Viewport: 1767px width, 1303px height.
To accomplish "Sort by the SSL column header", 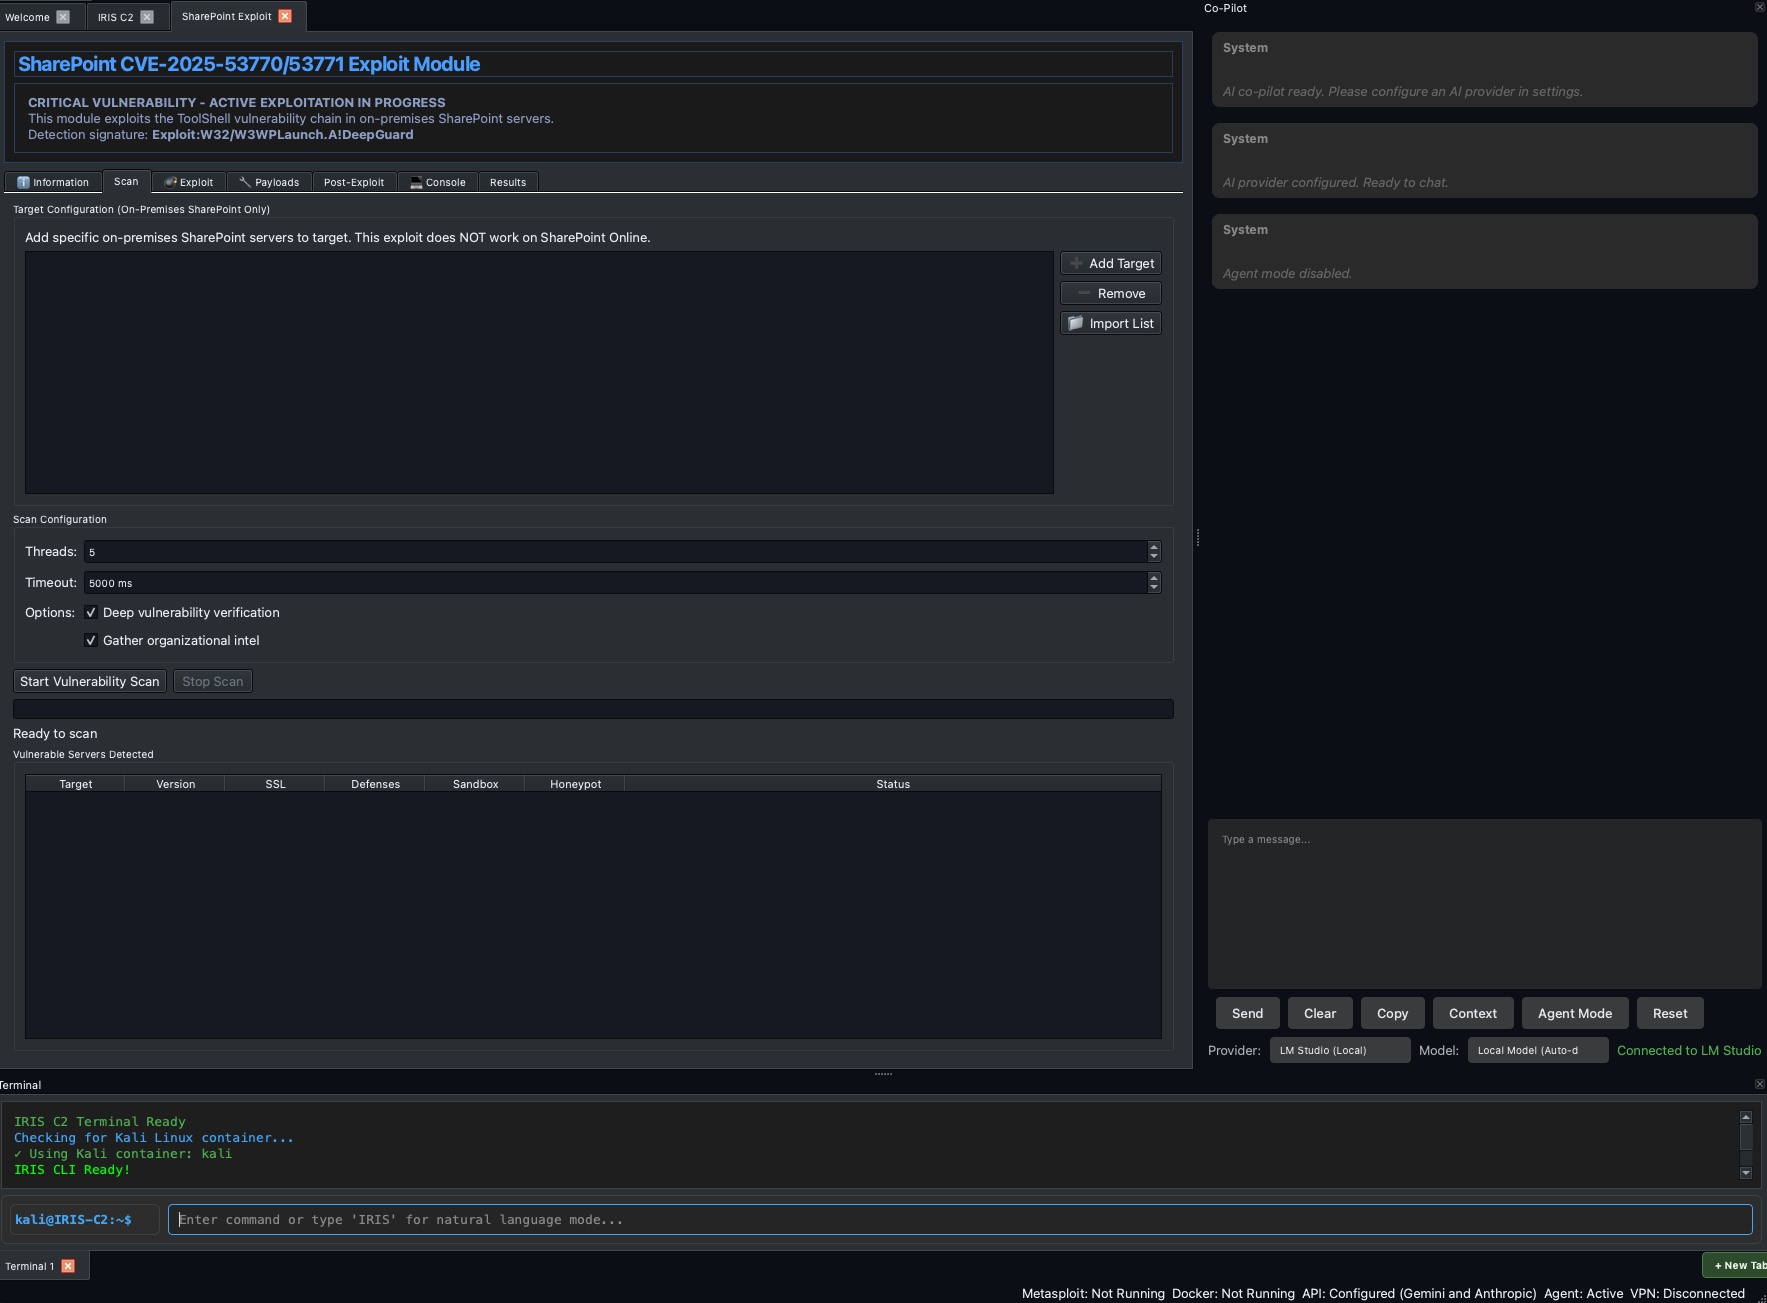I will click(x=275, y=784).
